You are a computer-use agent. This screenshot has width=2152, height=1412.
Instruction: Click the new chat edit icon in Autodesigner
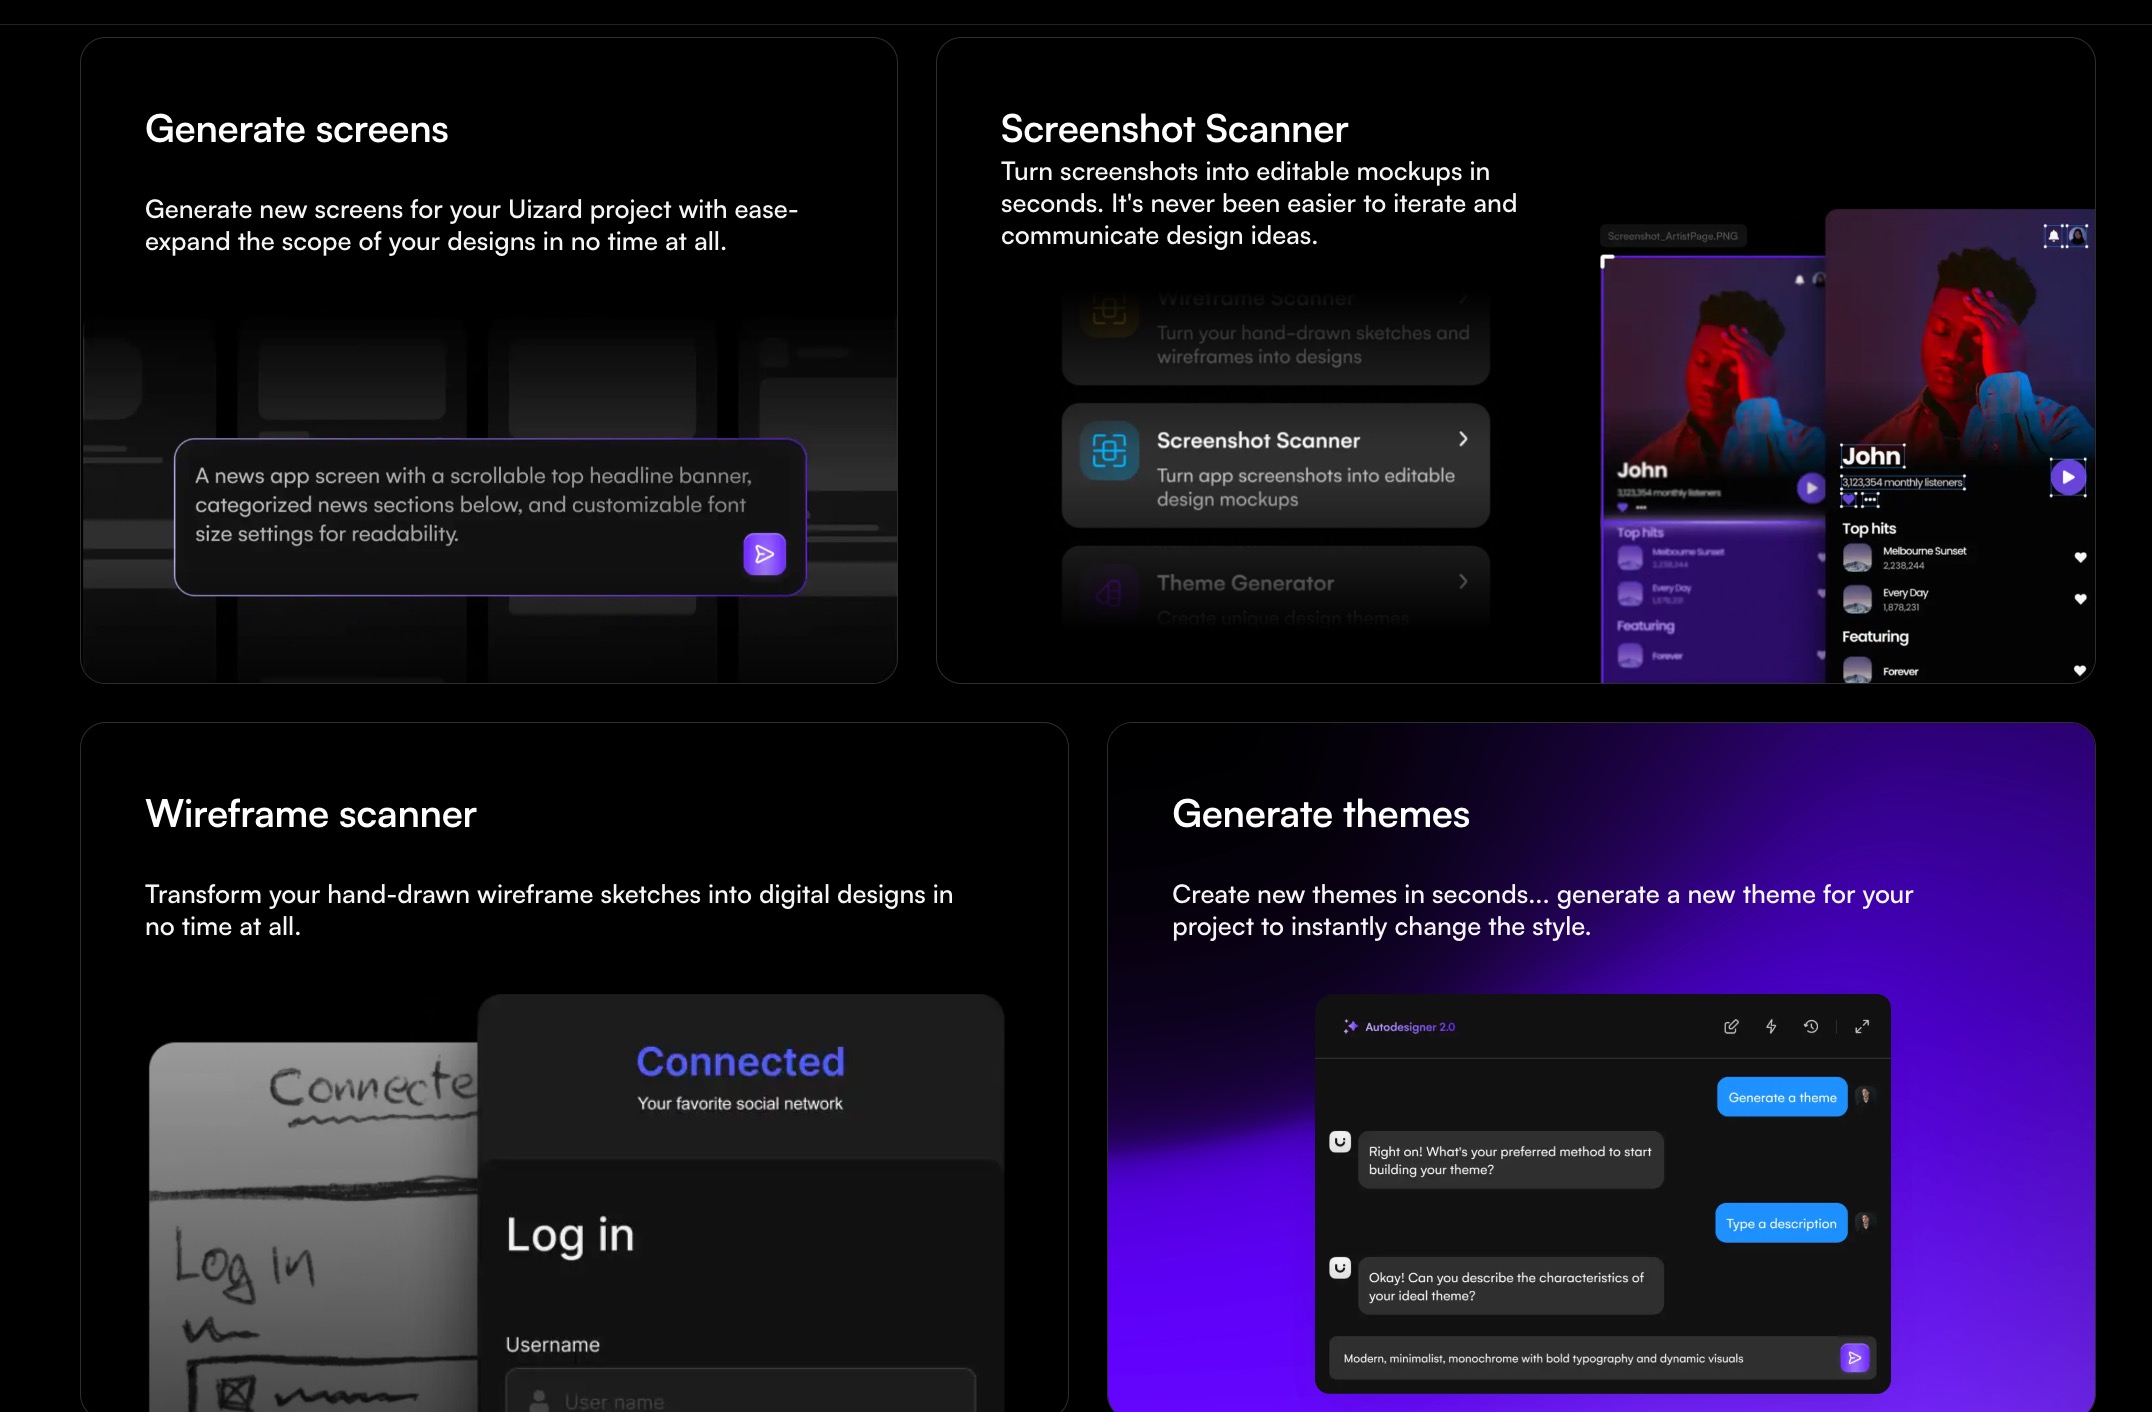click(x=1731, y=1026)
